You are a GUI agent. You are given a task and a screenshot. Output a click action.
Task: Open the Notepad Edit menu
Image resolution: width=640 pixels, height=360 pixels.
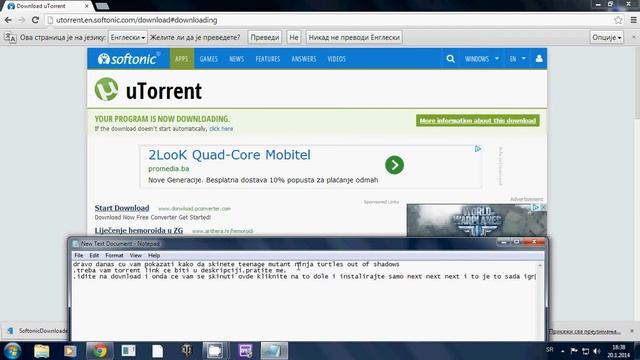click(94, 256)
